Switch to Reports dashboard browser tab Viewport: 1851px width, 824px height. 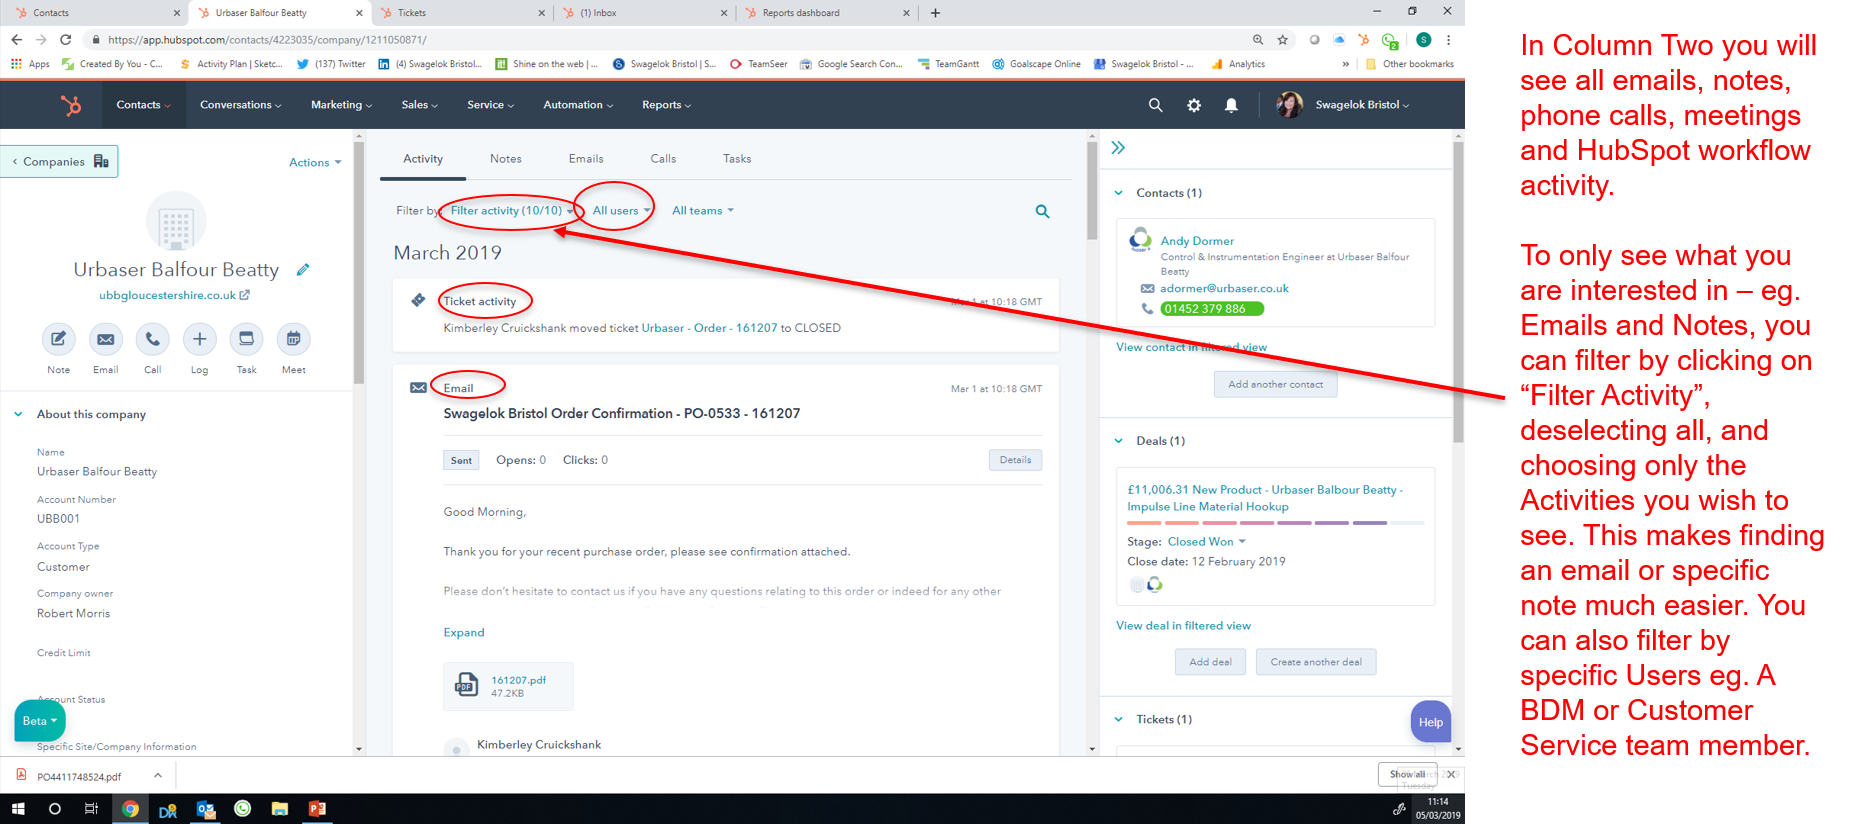point(826,13)
